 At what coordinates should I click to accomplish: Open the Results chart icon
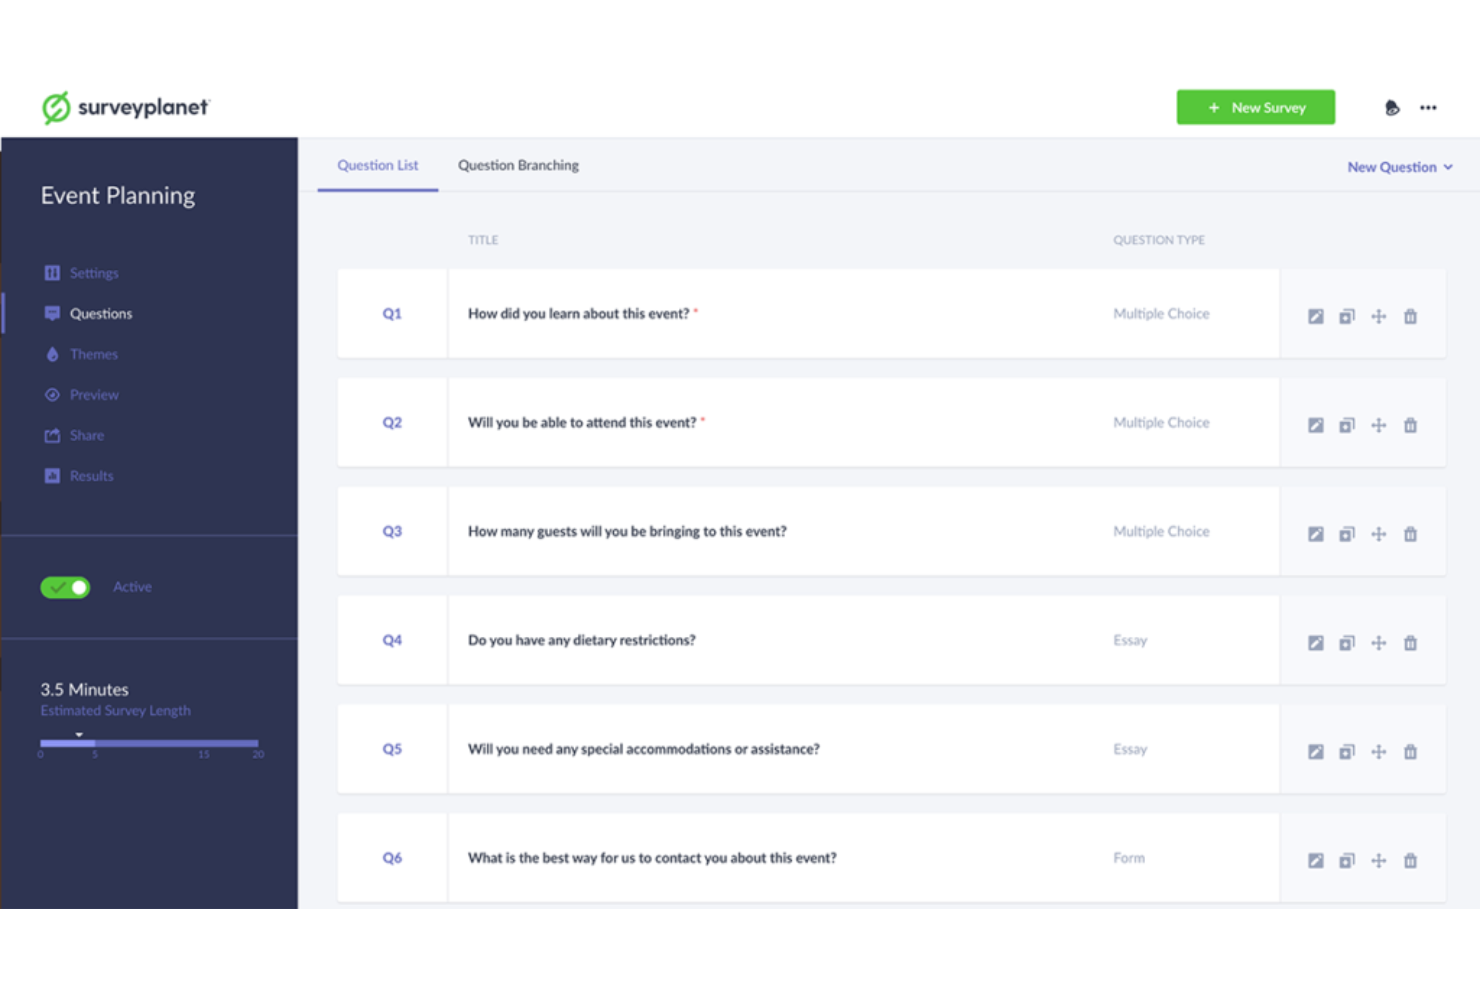coord(52,475)
